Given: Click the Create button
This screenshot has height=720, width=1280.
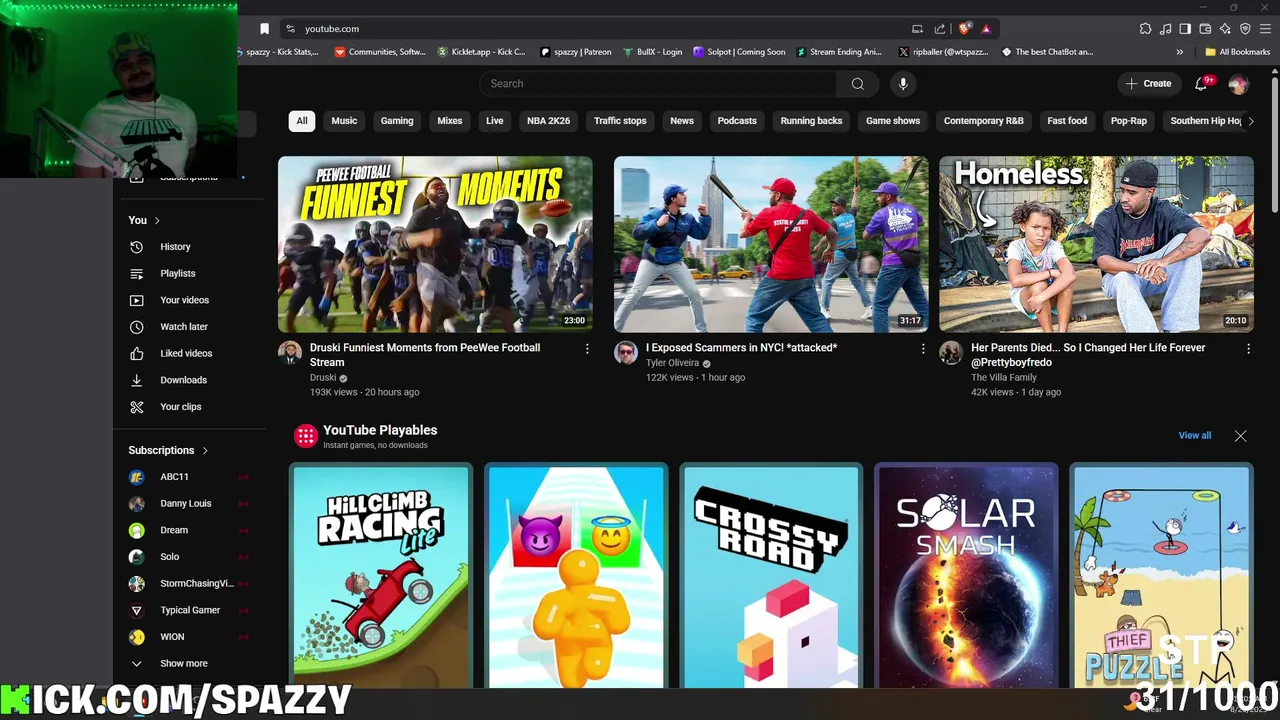Looking at the screenshot, I should pyautogui.click(x=1148, y=84).
